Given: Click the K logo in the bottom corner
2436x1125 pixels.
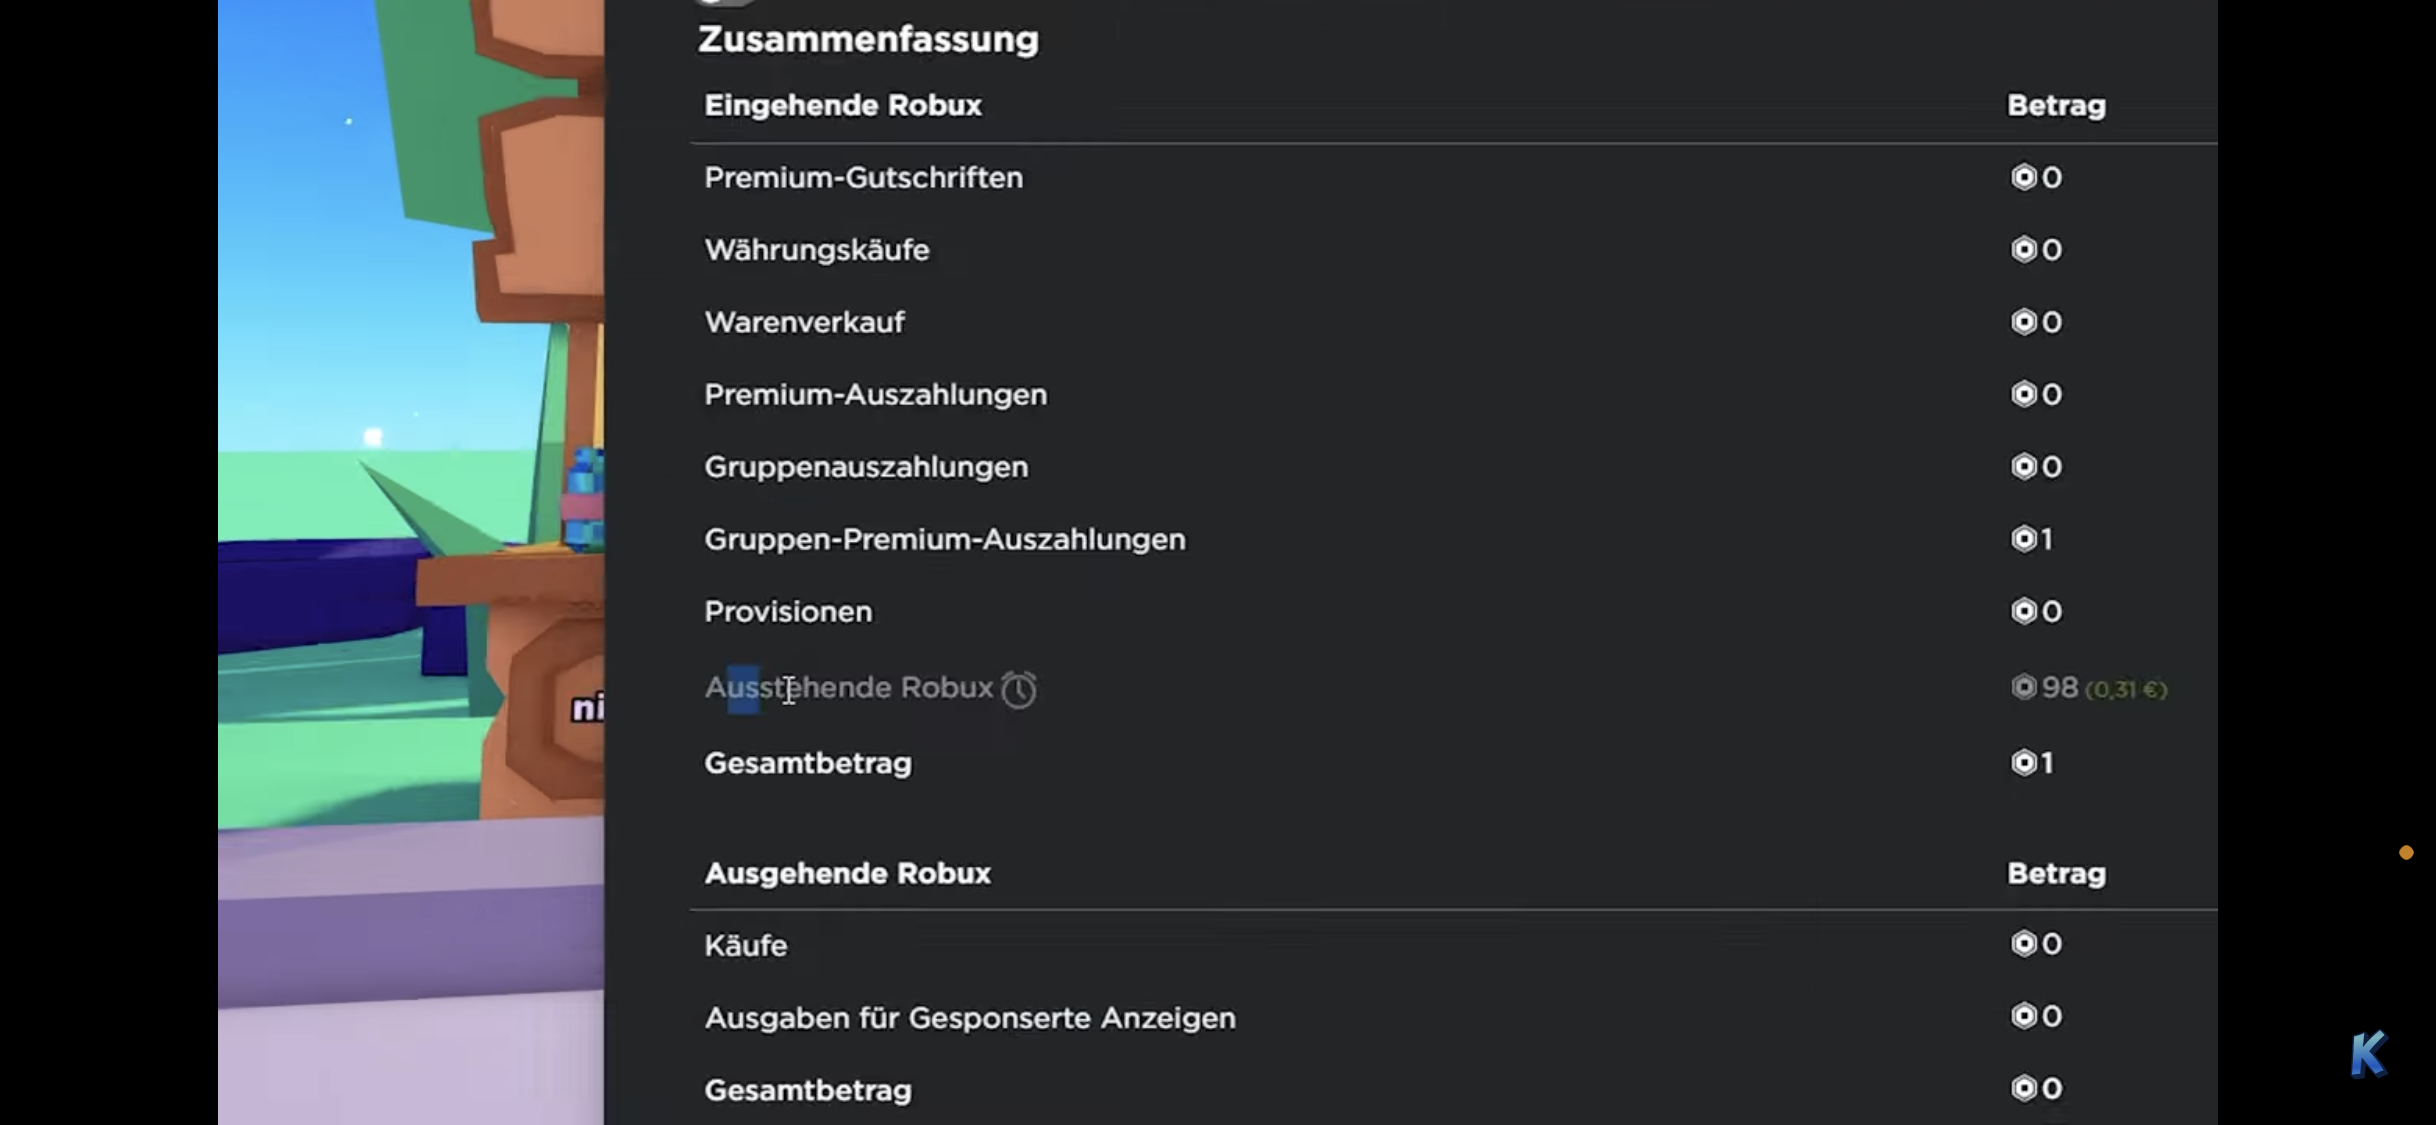Looking at the screenshot, I should [x=2367, y=1052].
